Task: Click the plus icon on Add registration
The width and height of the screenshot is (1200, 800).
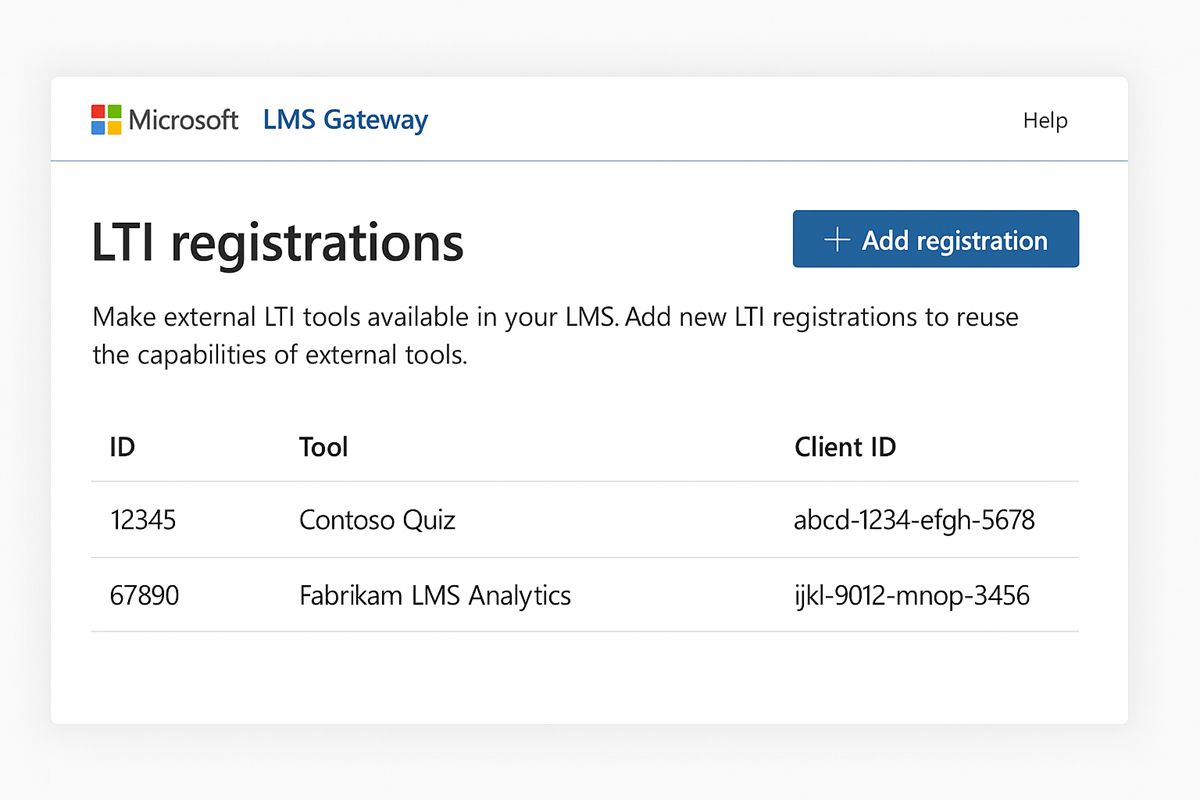Action: (836, 240)
